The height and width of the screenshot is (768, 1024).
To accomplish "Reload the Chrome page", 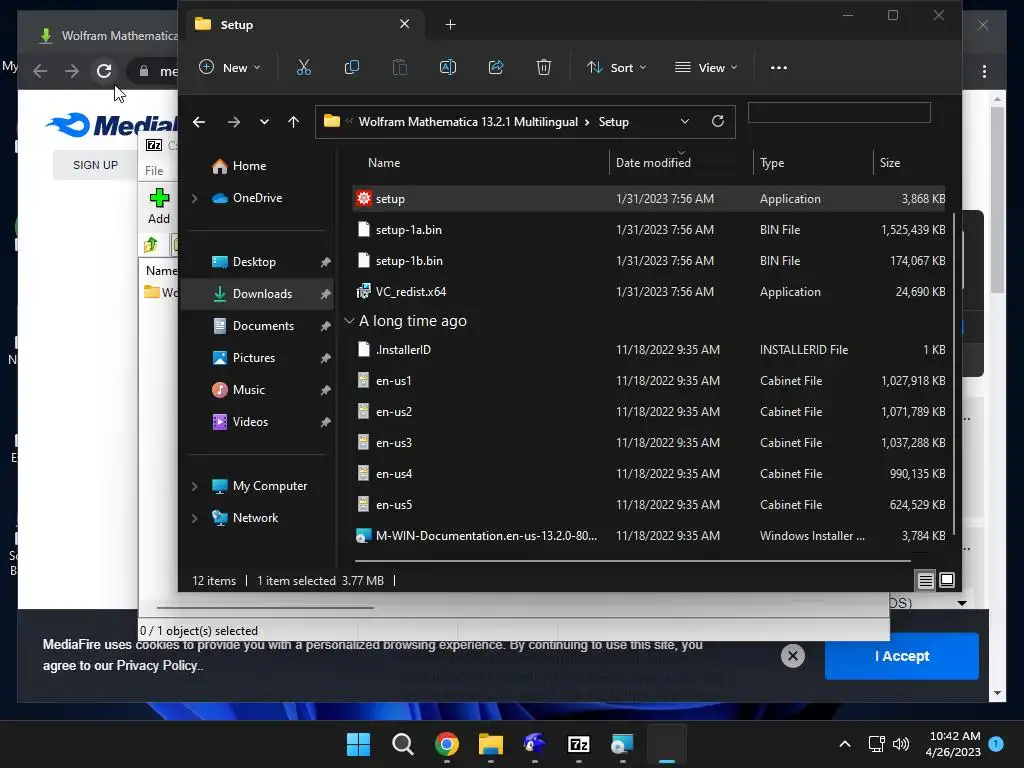I will (x=104, y=71).
